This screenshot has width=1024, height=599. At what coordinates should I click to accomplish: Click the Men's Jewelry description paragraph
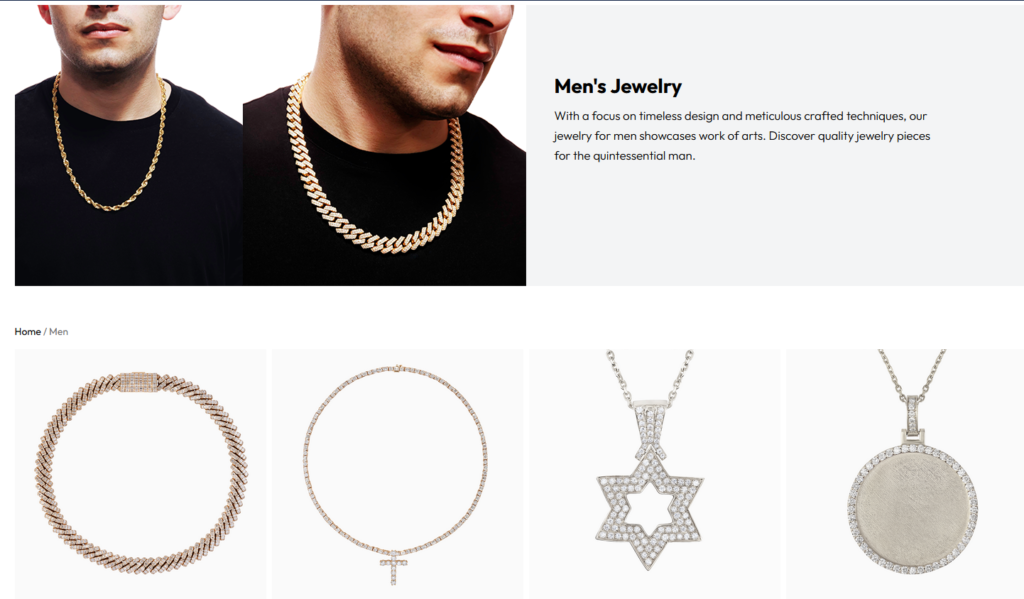coord(742,136)
